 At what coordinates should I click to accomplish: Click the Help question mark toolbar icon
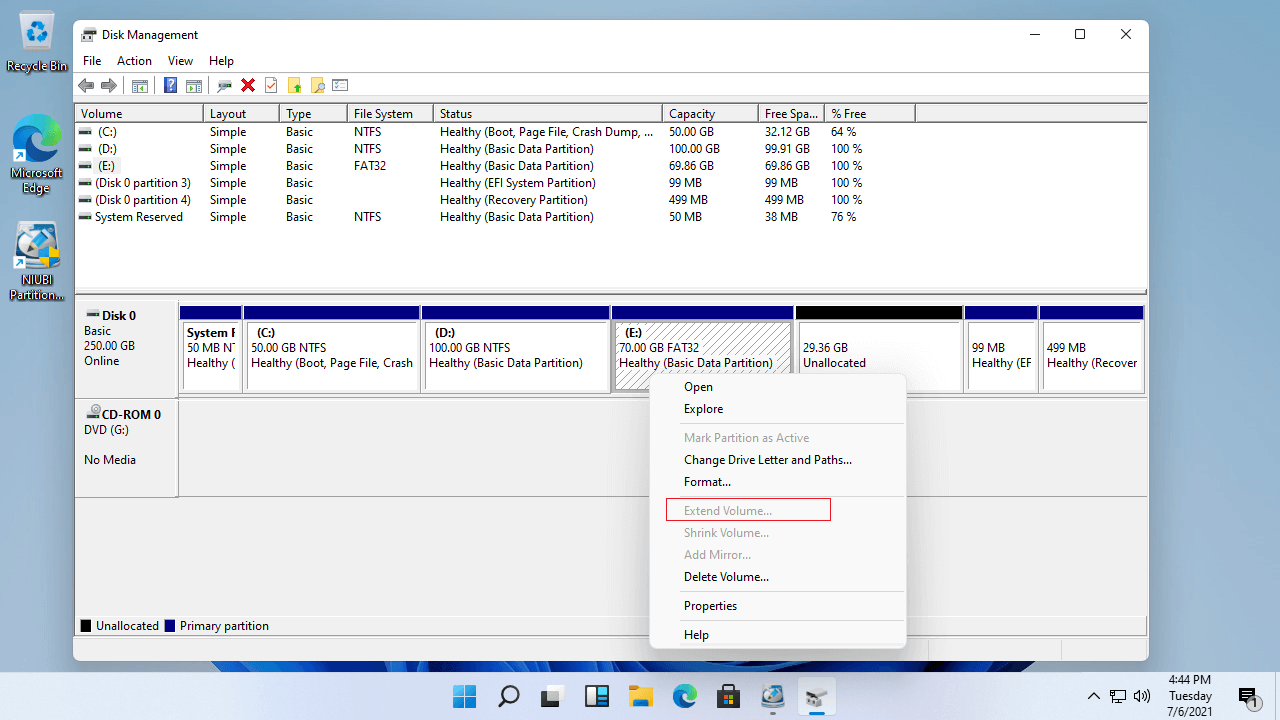(170, 86)
